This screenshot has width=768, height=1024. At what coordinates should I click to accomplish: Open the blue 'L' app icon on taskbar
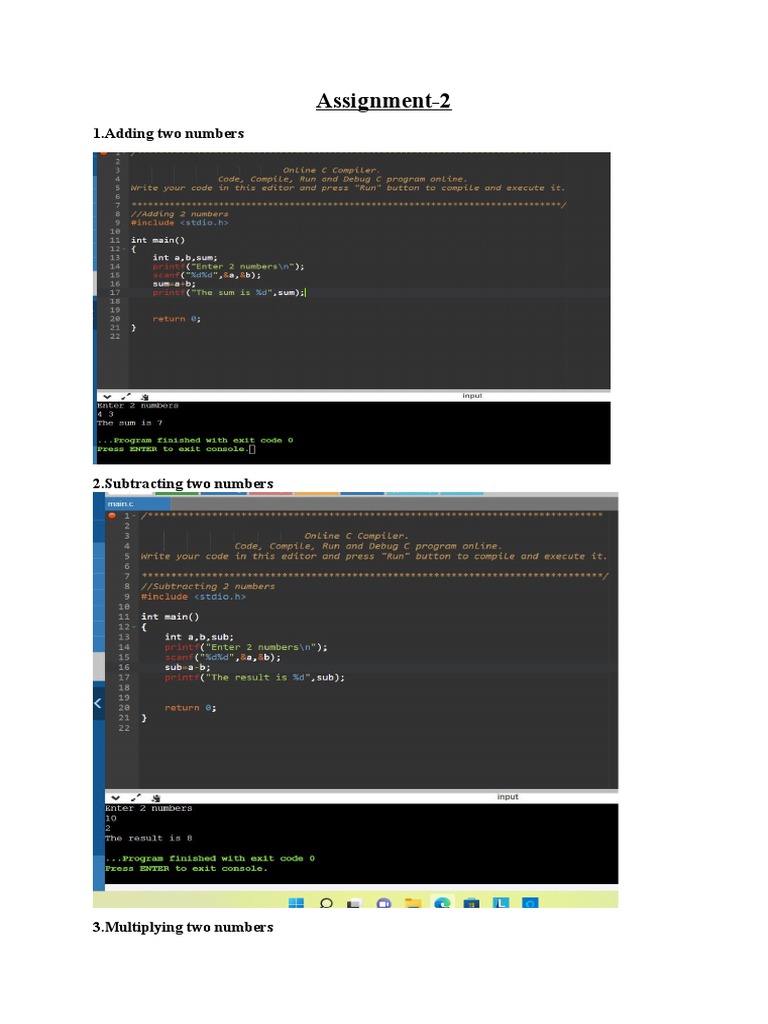point(501,903)
